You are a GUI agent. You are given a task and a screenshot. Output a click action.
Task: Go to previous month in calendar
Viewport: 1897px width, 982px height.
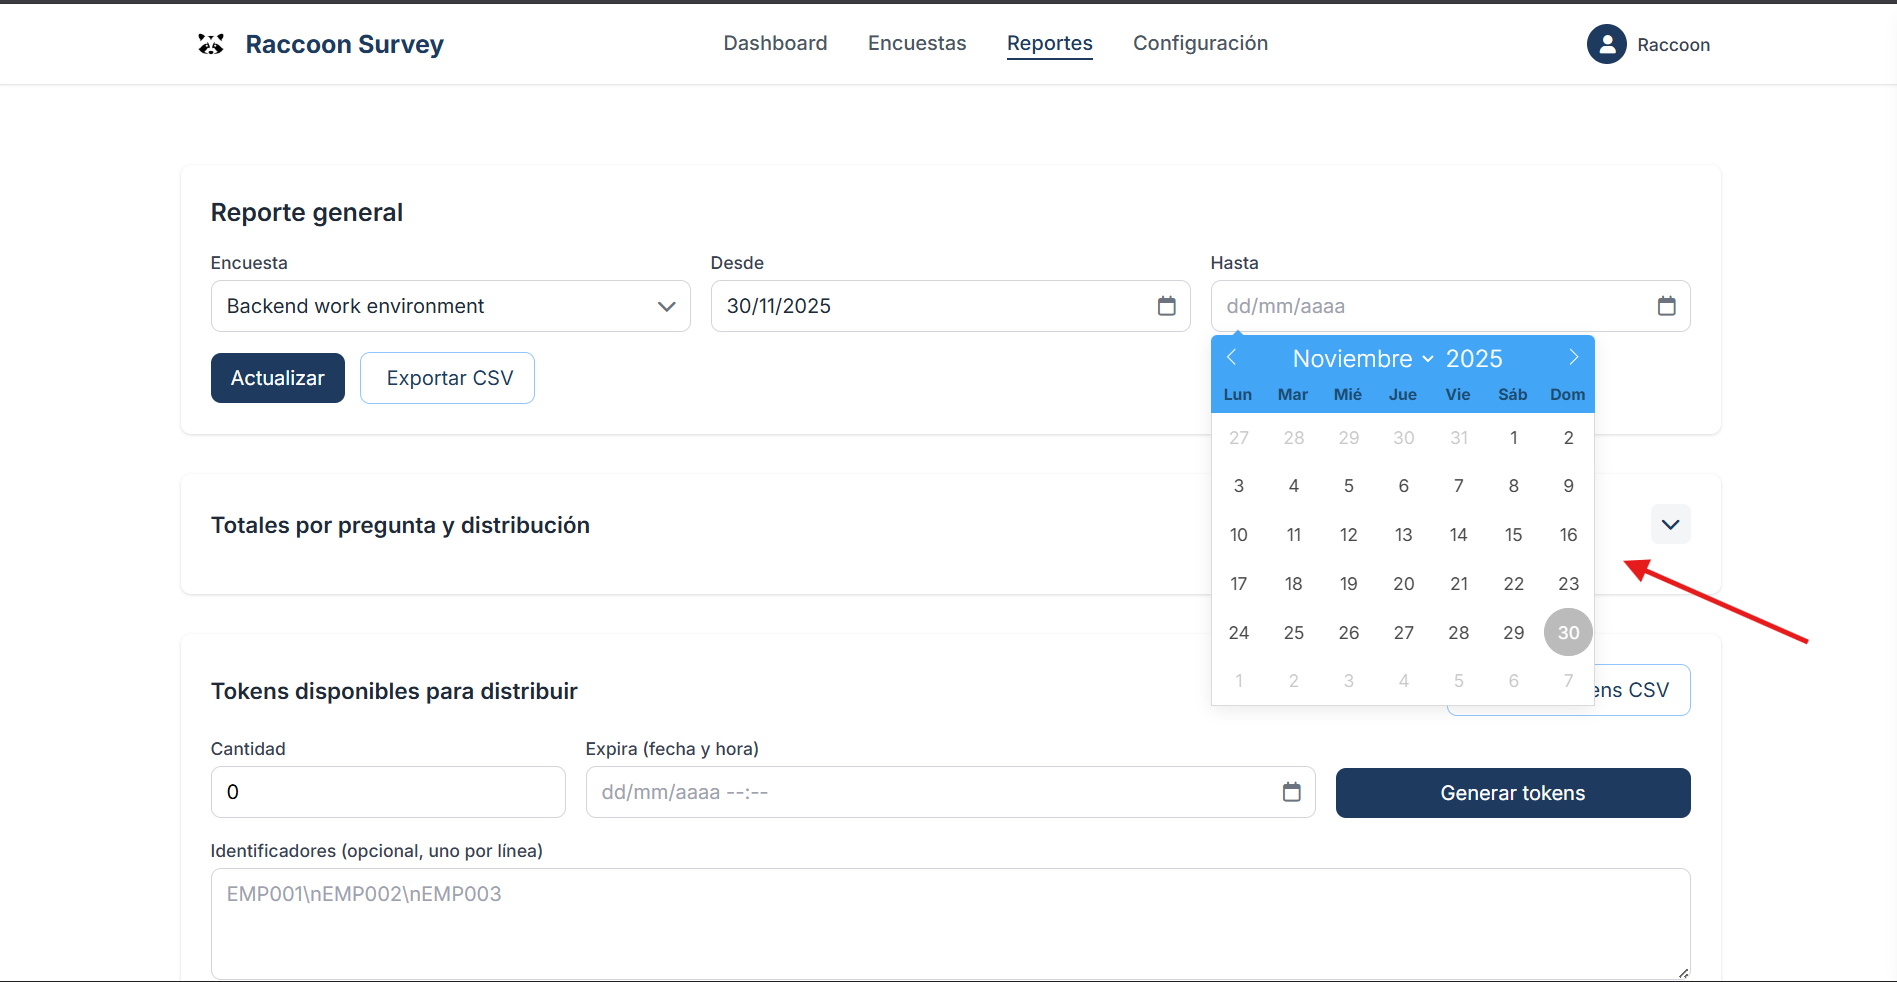tap(1232, 358)
